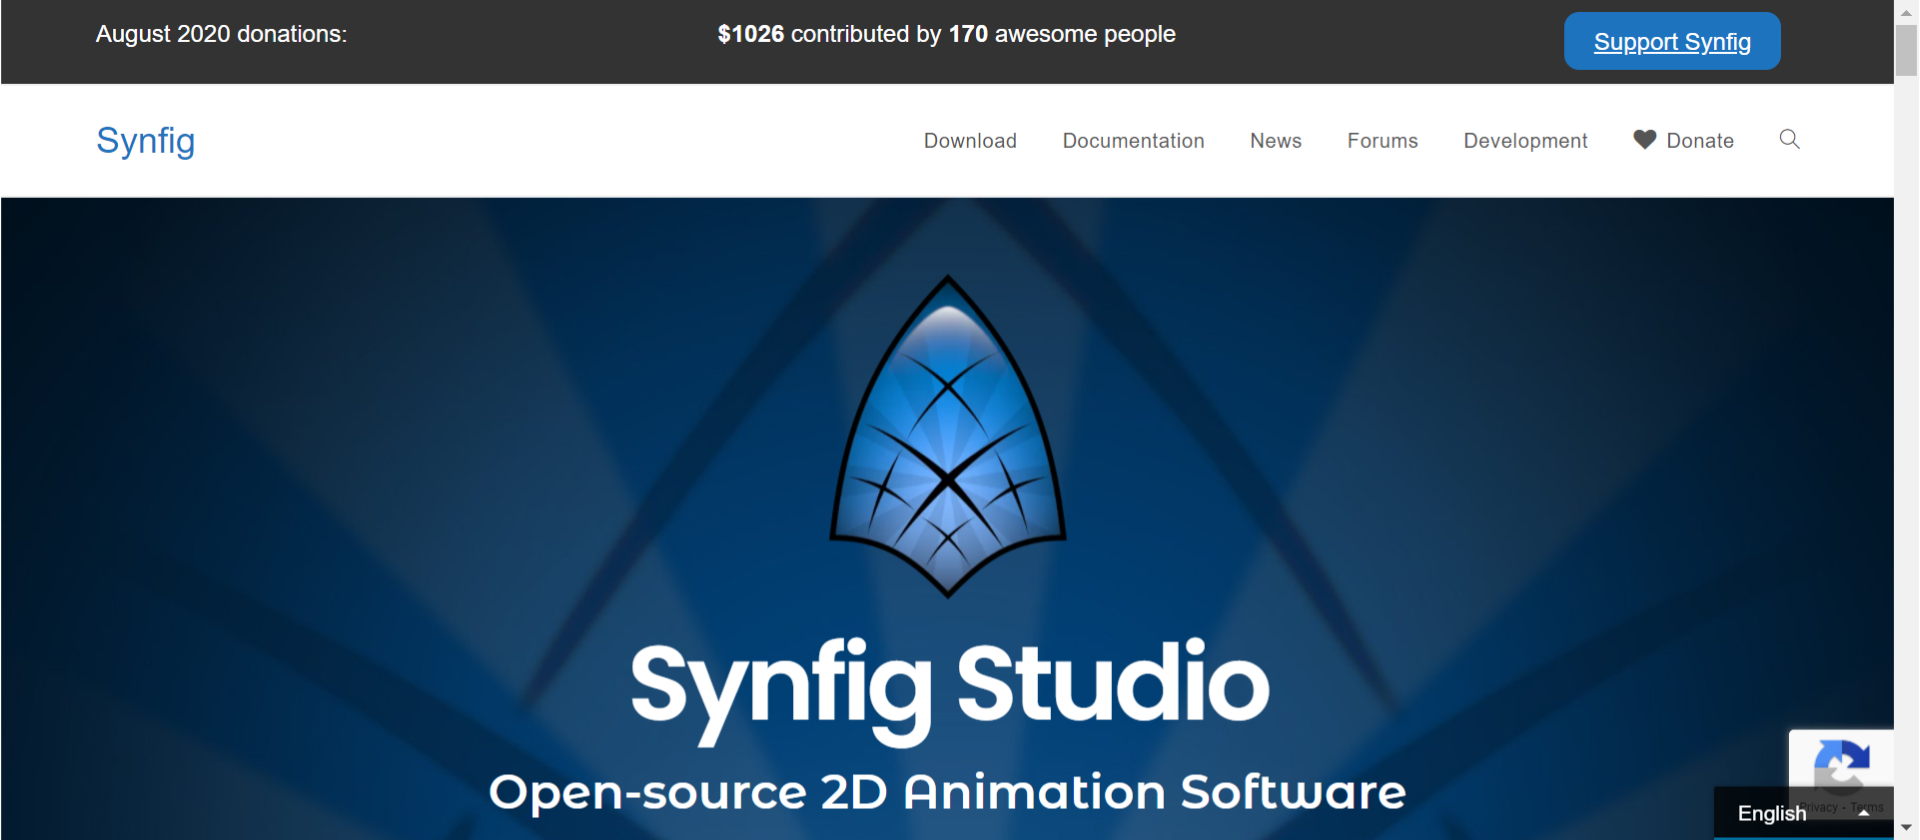
Task: Click the August 2020 donations label
Action: pos(221,34)
